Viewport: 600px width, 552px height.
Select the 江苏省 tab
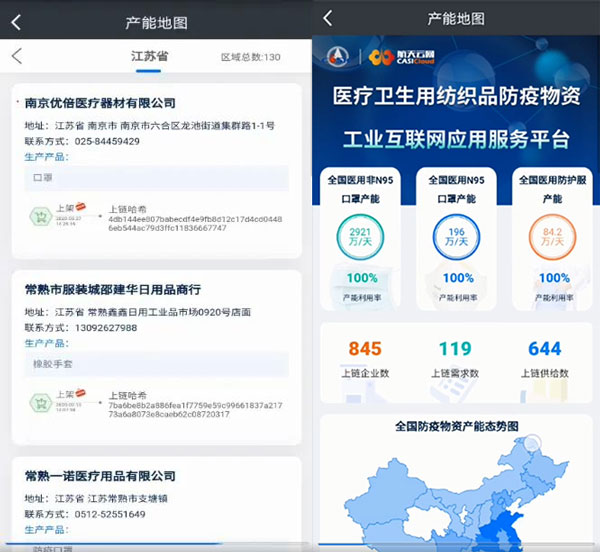tap(150, 56)
